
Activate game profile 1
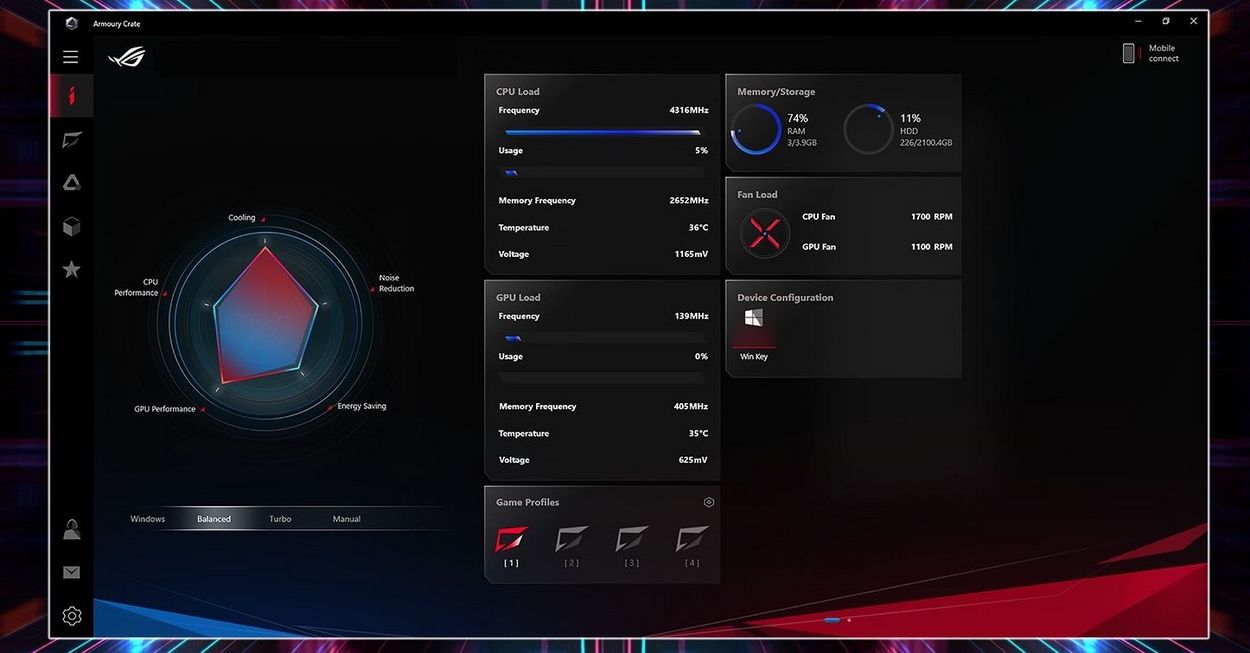coord(512,540)
